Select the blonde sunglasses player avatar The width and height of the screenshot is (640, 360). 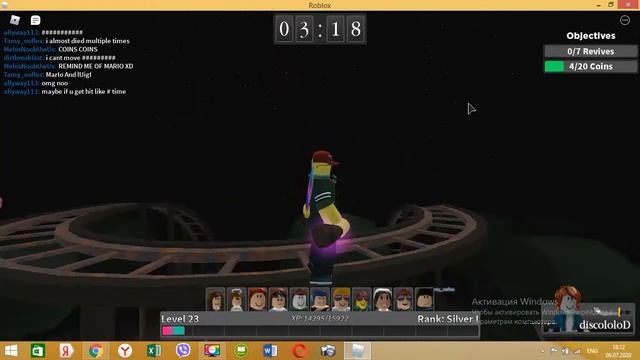pos(341,299)
